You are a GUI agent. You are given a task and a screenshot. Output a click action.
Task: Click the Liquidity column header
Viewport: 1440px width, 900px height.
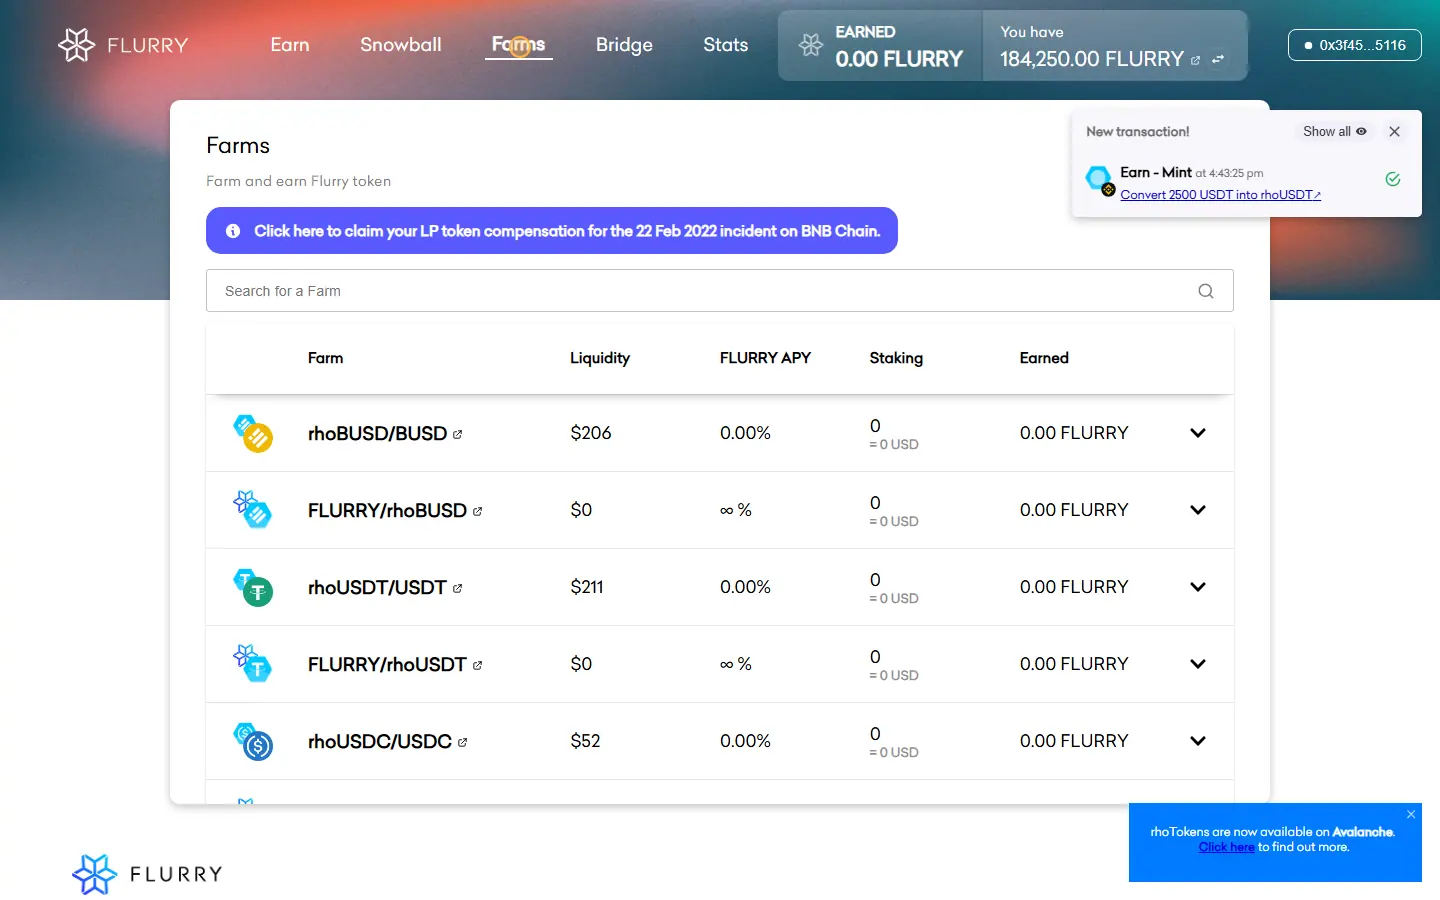[x=600, y=358]
